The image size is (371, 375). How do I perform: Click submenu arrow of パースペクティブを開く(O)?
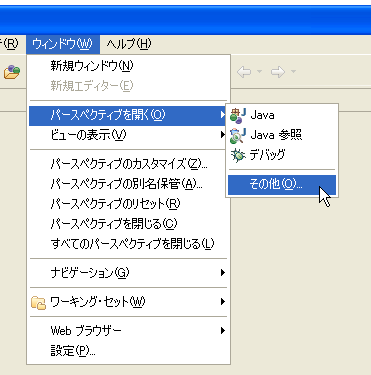[x=222, y=115]
